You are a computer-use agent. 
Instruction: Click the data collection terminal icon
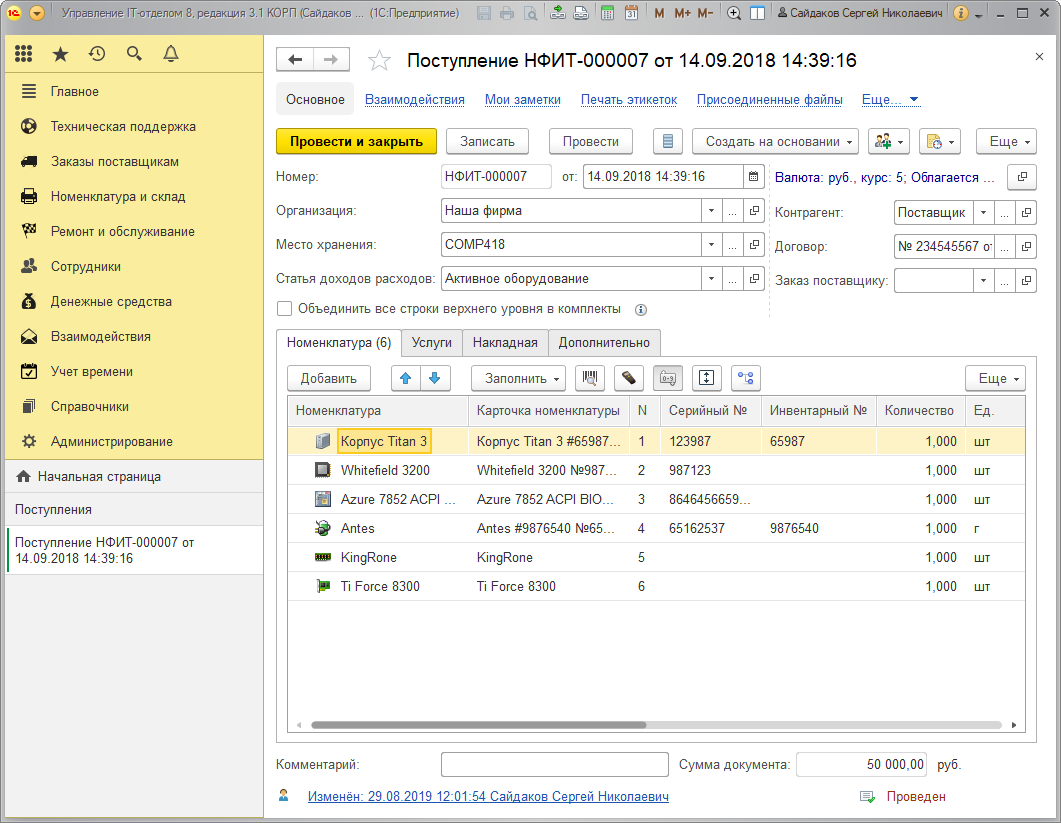629,378
